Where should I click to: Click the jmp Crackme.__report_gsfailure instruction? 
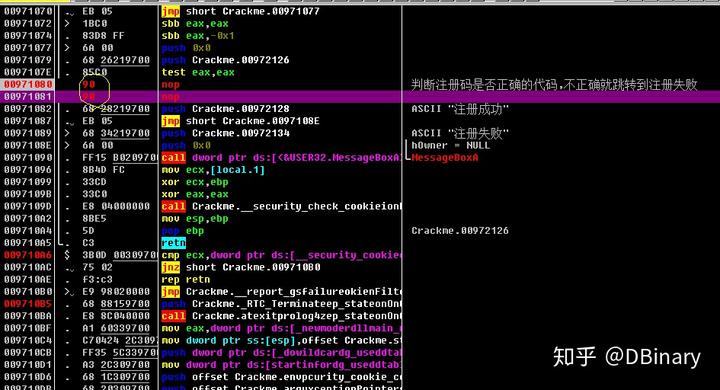[281, 292]
